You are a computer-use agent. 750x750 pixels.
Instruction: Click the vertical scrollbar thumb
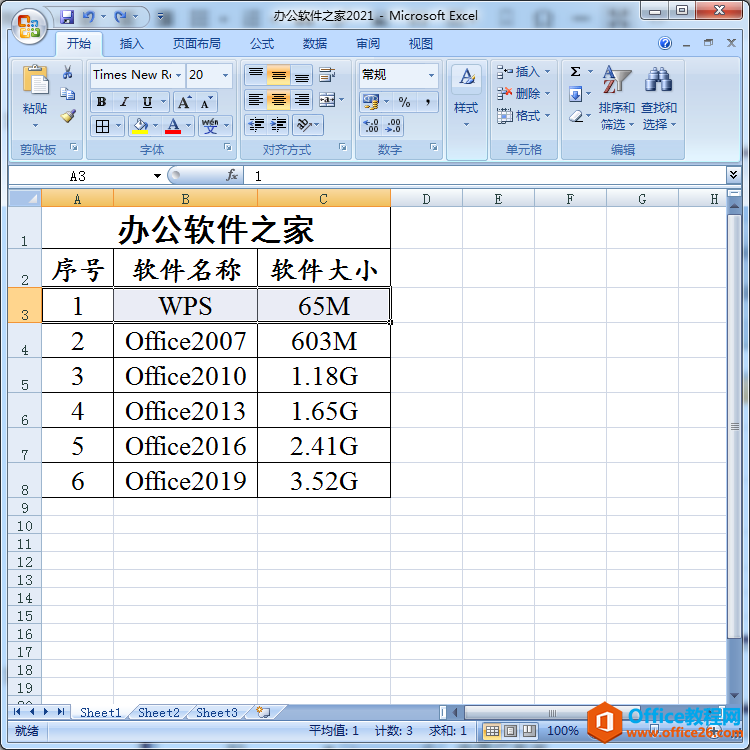[734, 426]
